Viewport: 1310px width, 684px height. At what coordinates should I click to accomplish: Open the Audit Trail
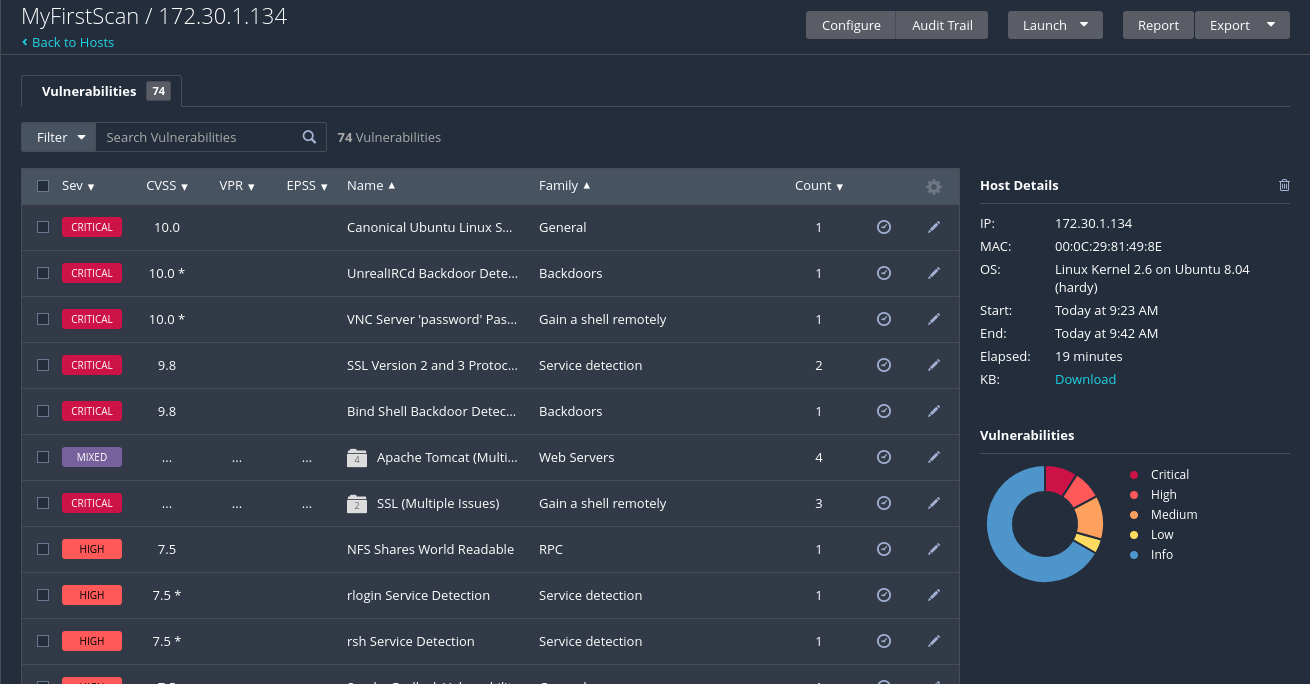coord(942,25)
